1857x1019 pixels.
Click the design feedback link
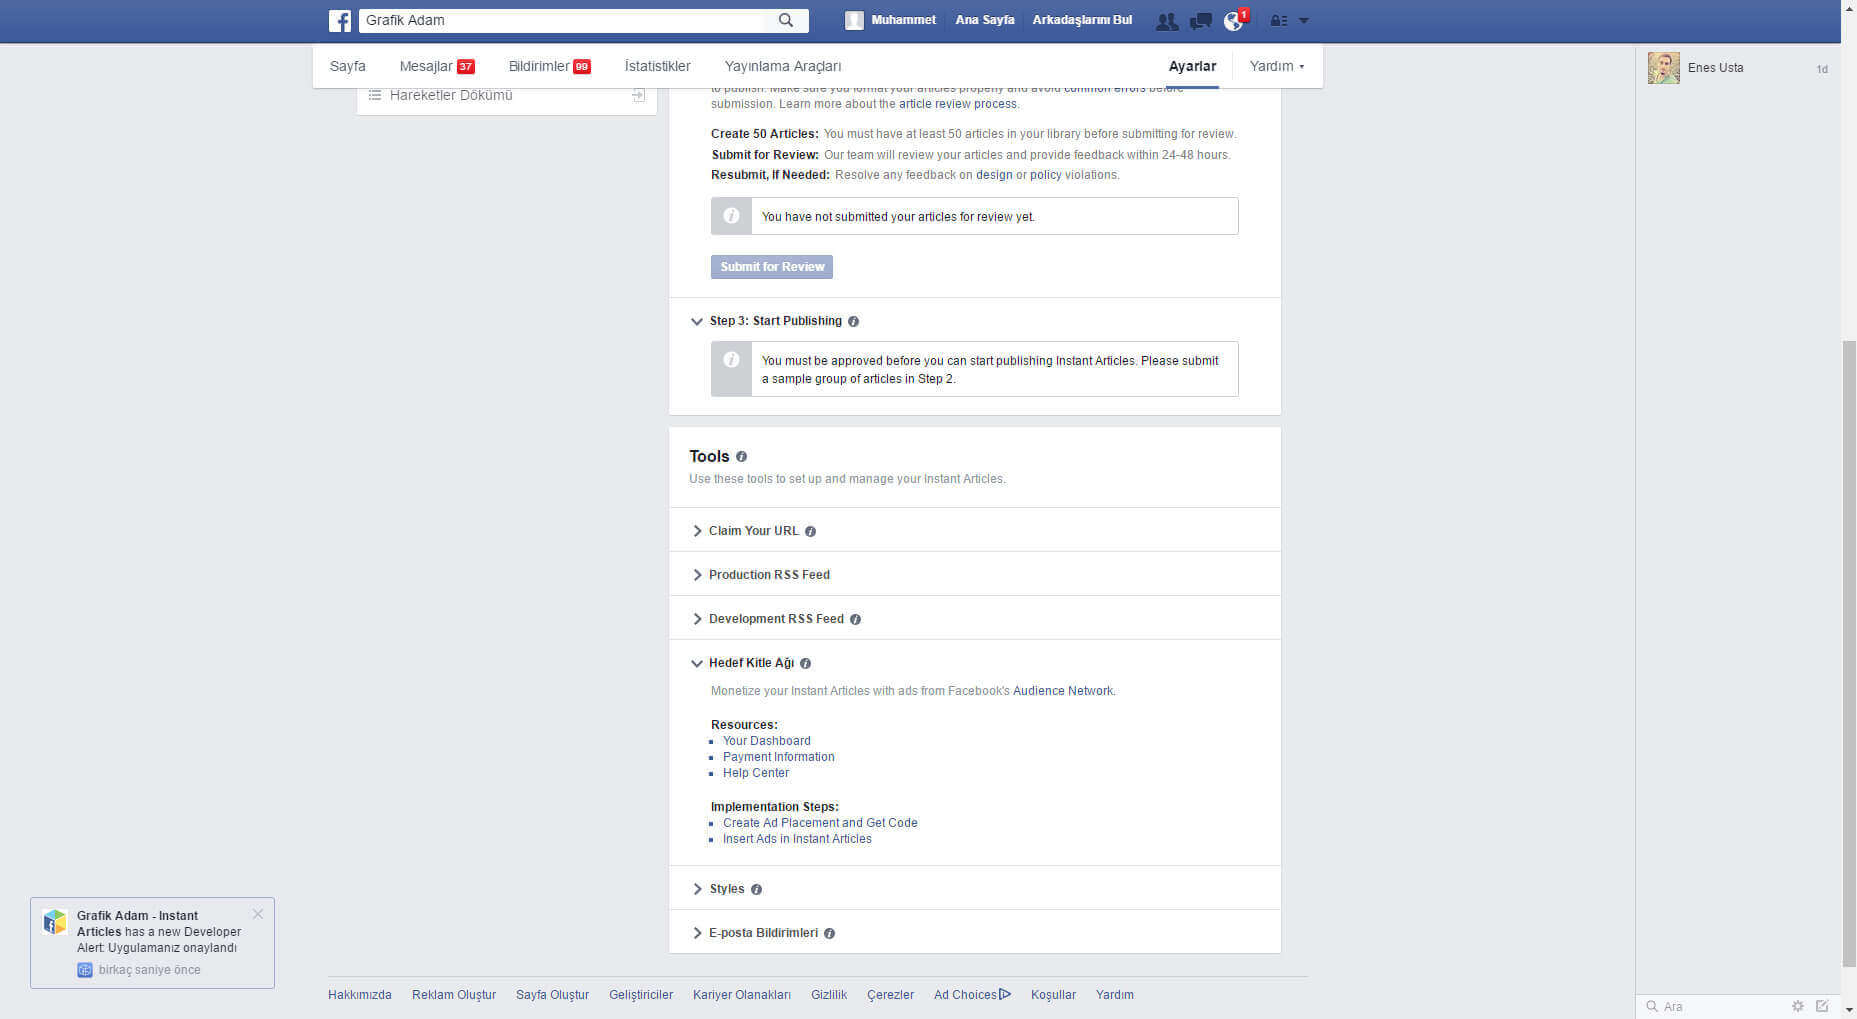click(x=994, y=175)
